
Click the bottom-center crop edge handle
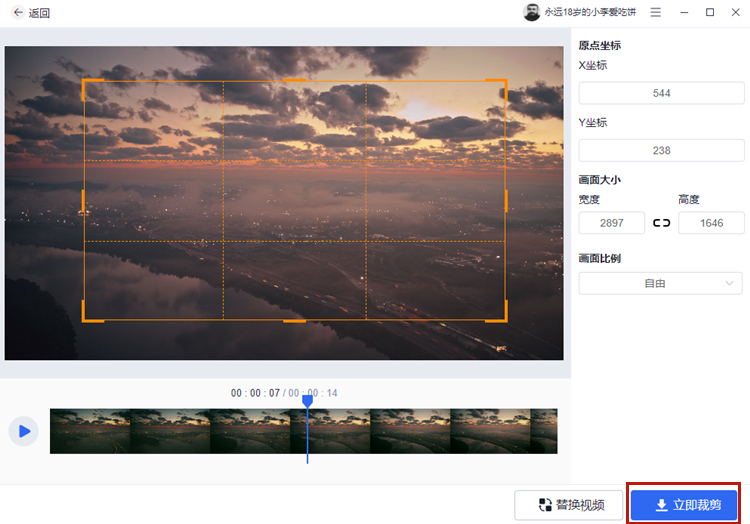click(x=295, y=321)
